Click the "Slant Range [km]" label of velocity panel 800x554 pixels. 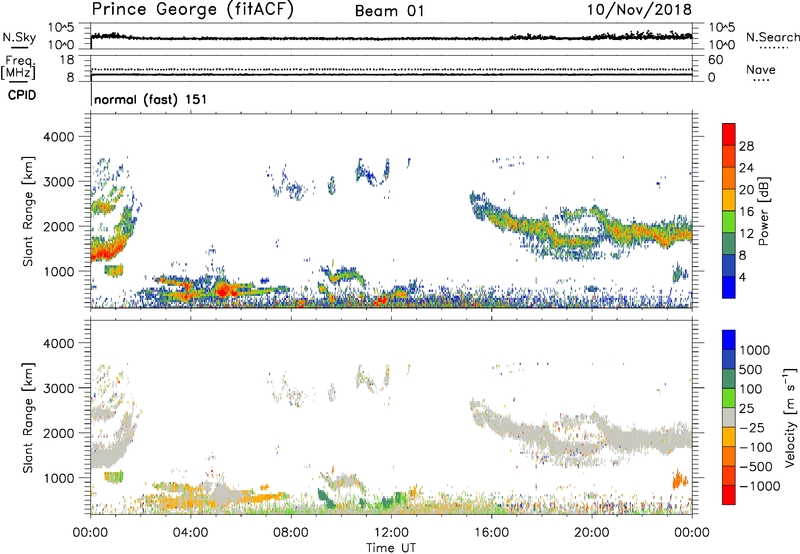click(28, 417)
